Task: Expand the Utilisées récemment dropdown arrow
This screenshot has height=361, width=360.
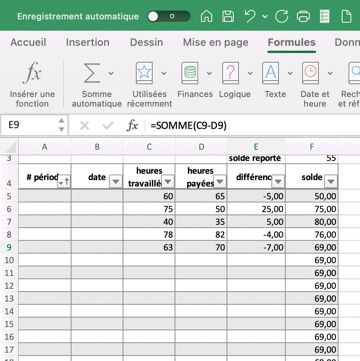Action: (164, 73)
